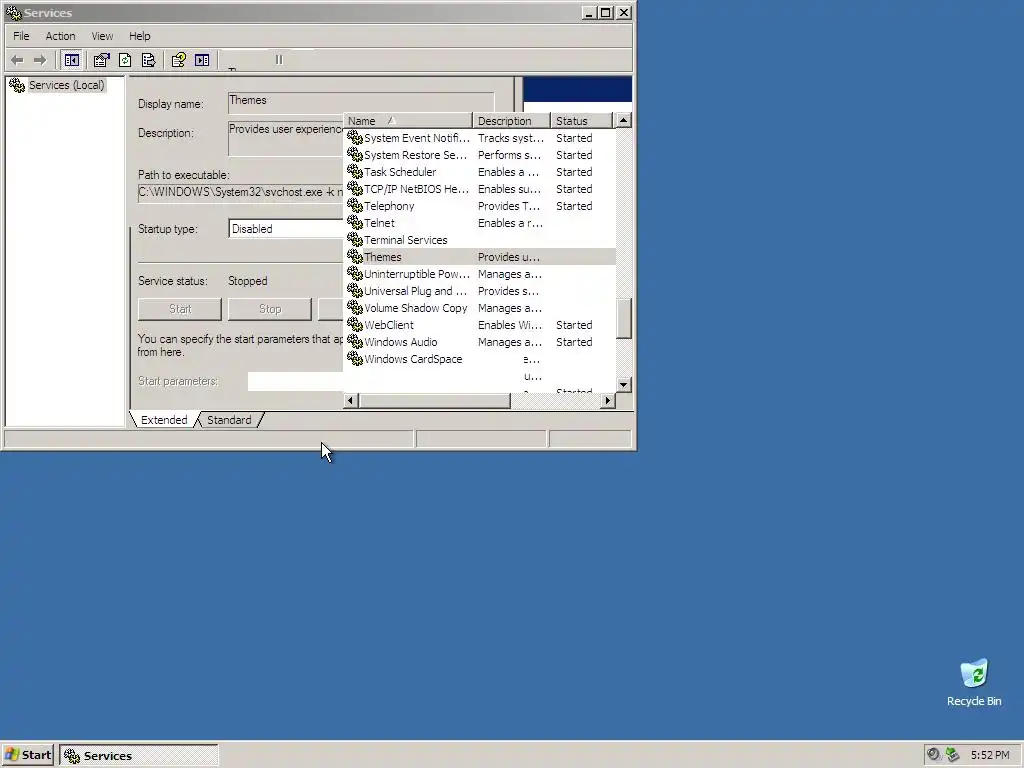Click the horizontal scrollbar thumb

tap(434, 400)
